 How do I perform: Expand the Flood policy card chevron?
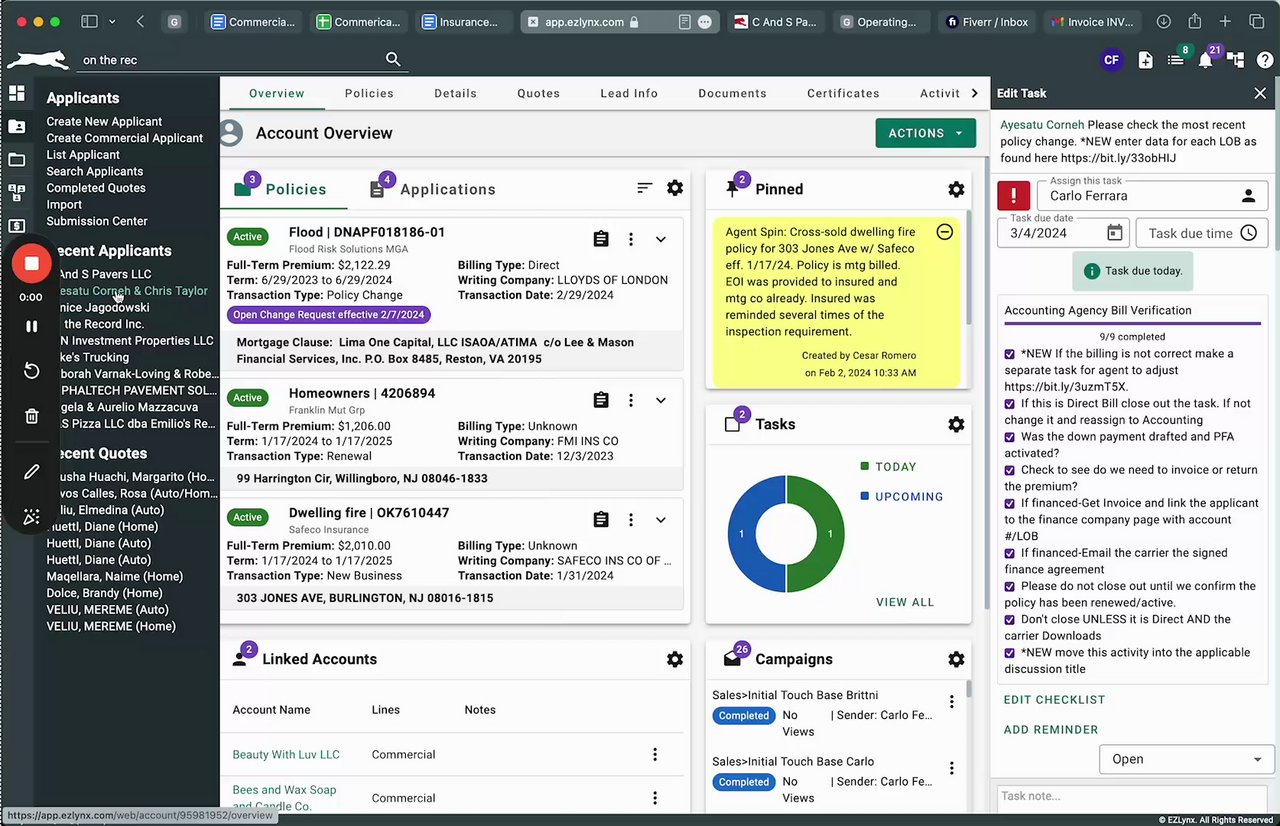pos(661,239)
